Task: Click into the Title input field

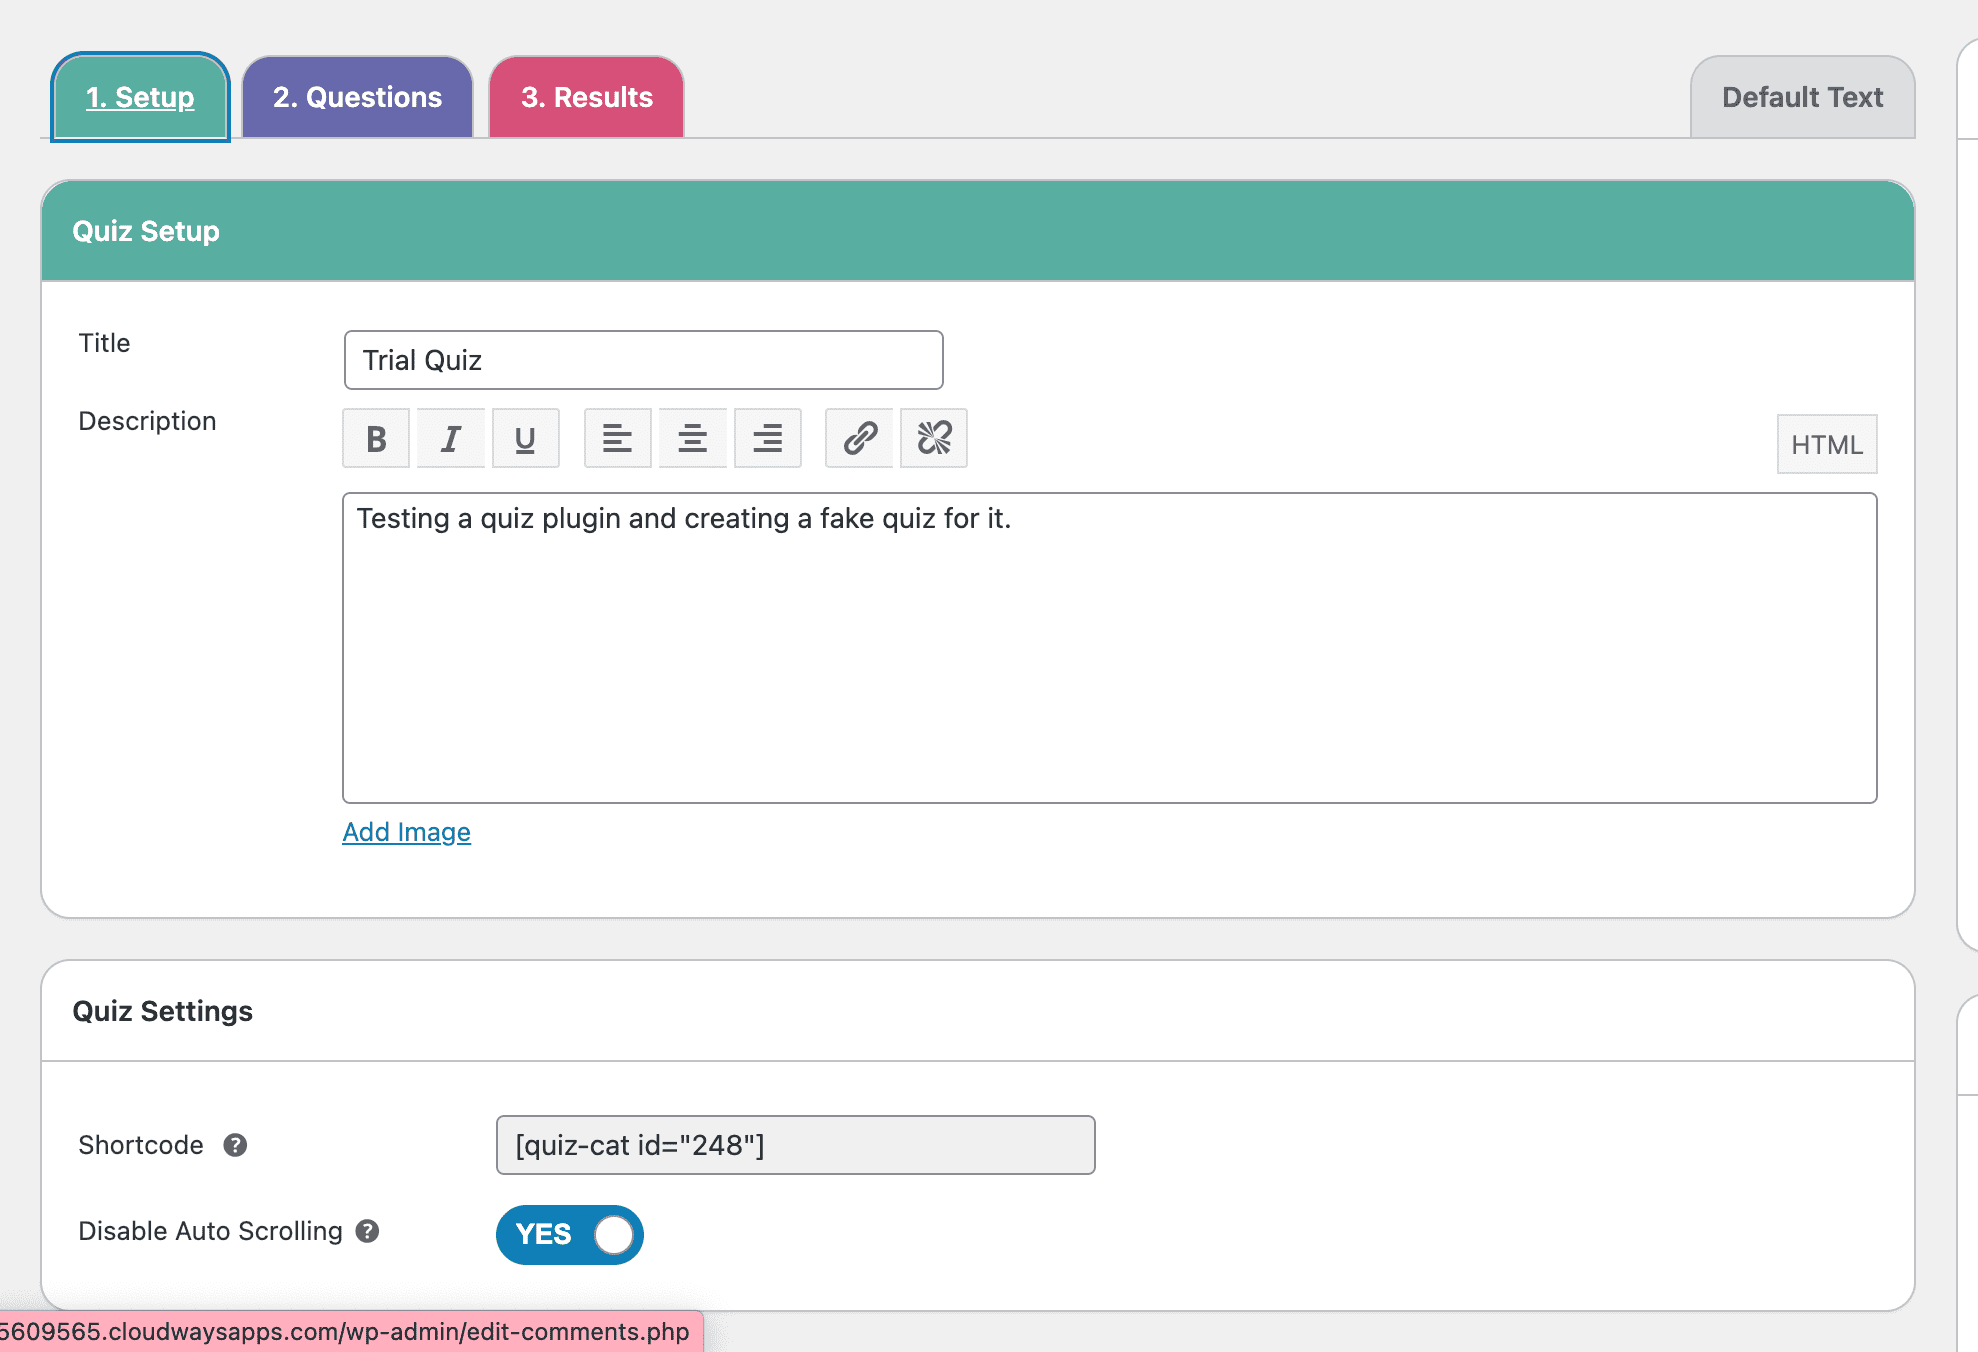Action: tap(644, 360)
